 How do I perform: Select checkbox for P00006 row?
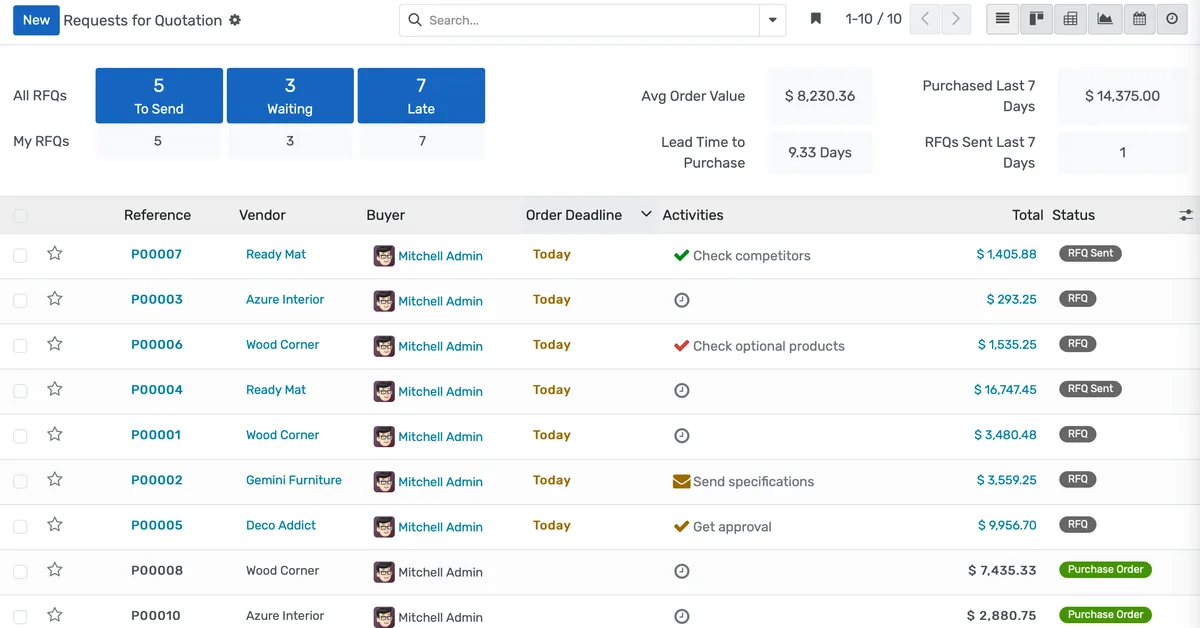(x=20, y=346)
